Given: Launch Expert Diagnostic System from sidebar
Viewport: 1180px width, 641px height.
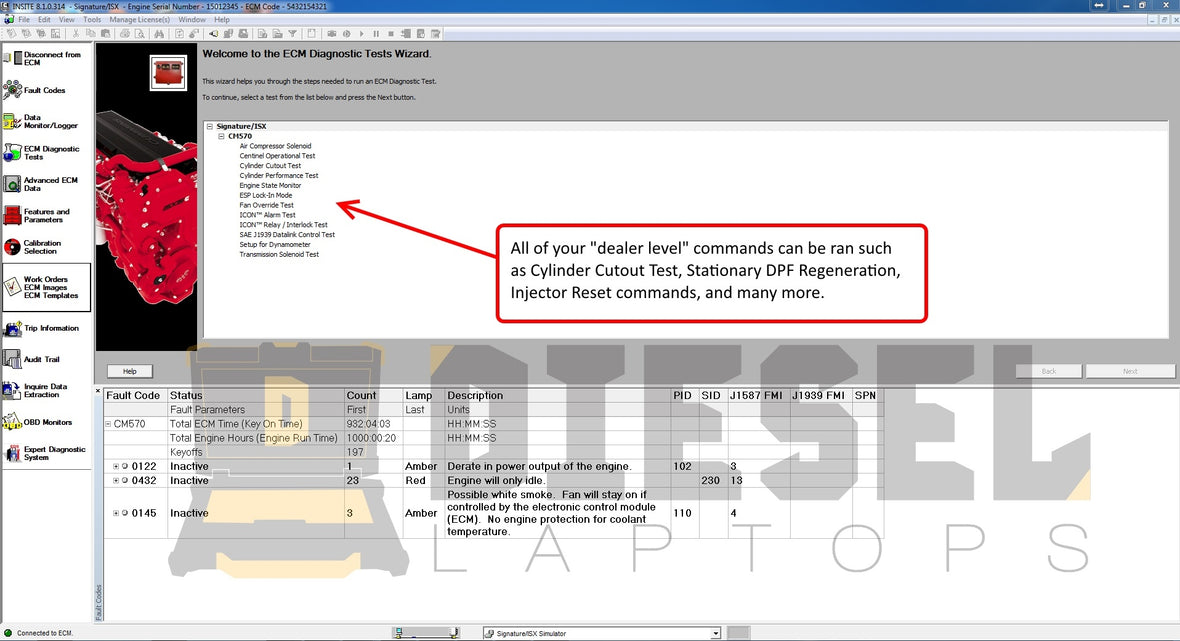Looking at the screenshot, I should tap(13, 453).
